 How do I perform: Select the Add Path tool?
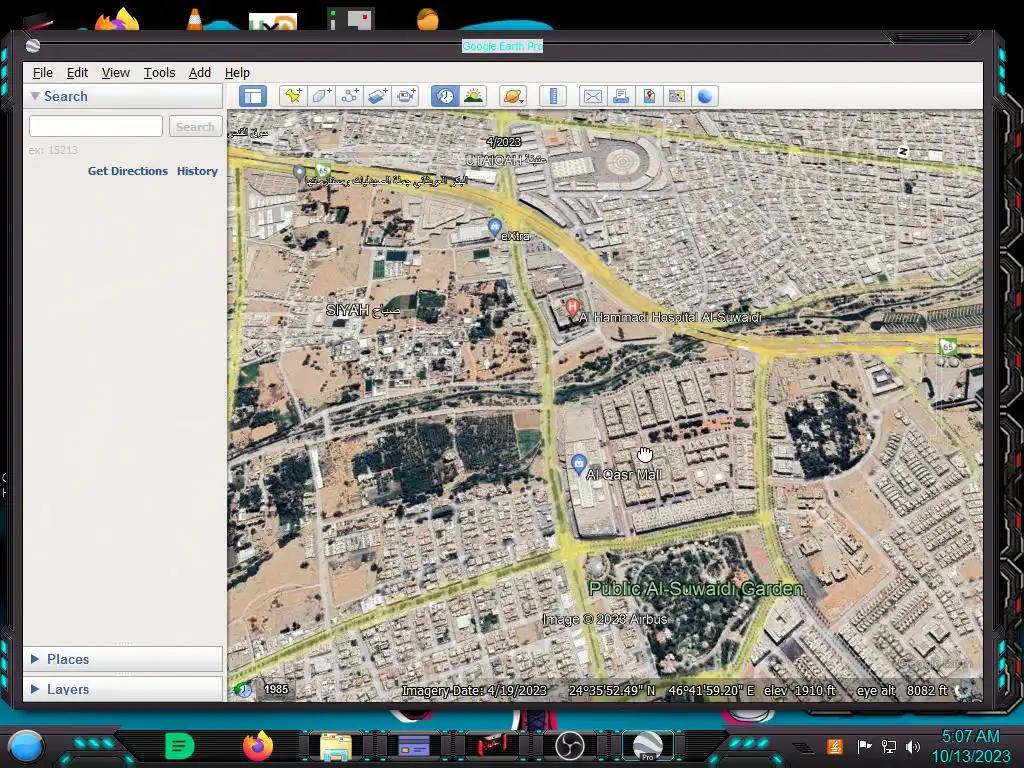pos(349,96)
